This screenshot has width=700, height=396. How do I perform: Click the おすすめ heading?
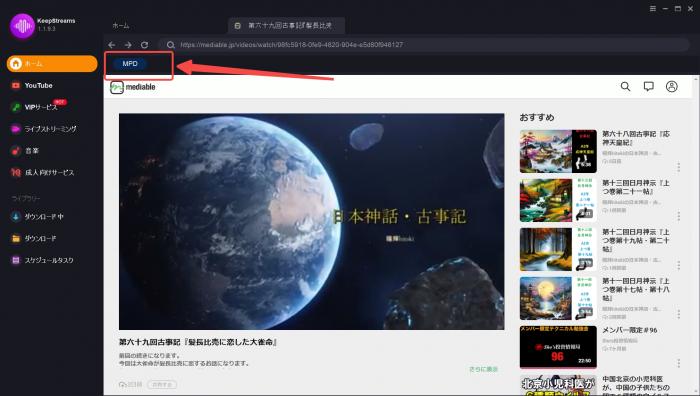[x=537, y=117]
